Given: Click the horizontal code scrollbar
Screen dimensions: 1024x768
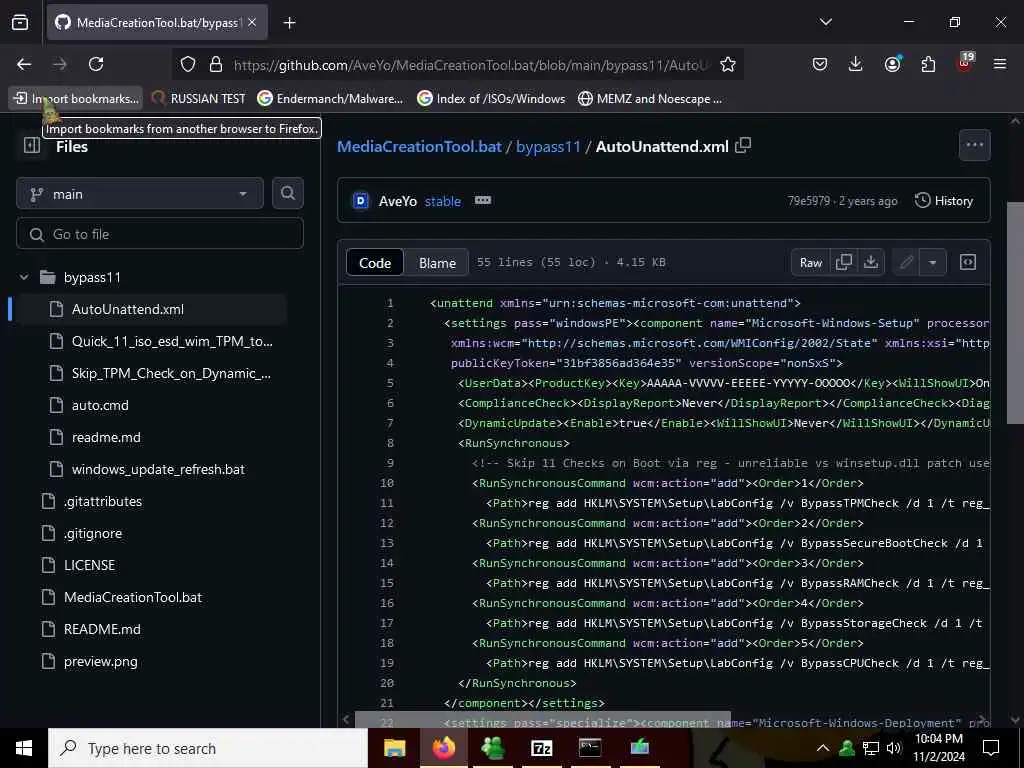Looking at the screenshot, I should [x=542, y=719].
